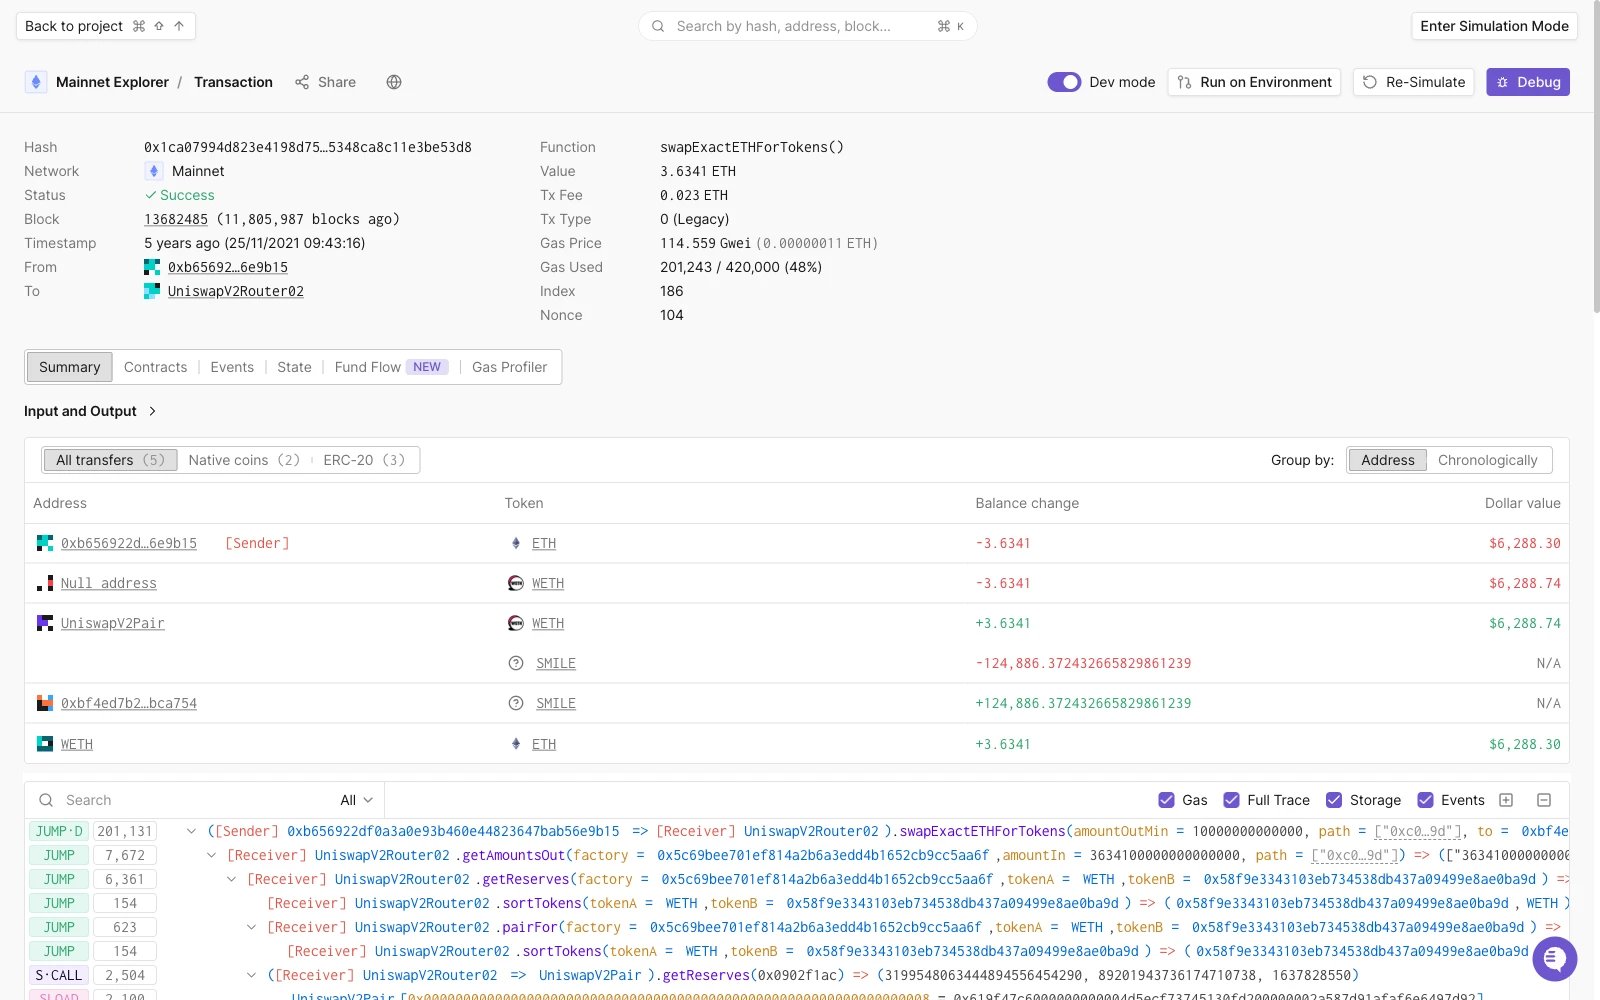Collapse the swapExactETHForTokens trace row

(x=191, y=831)
